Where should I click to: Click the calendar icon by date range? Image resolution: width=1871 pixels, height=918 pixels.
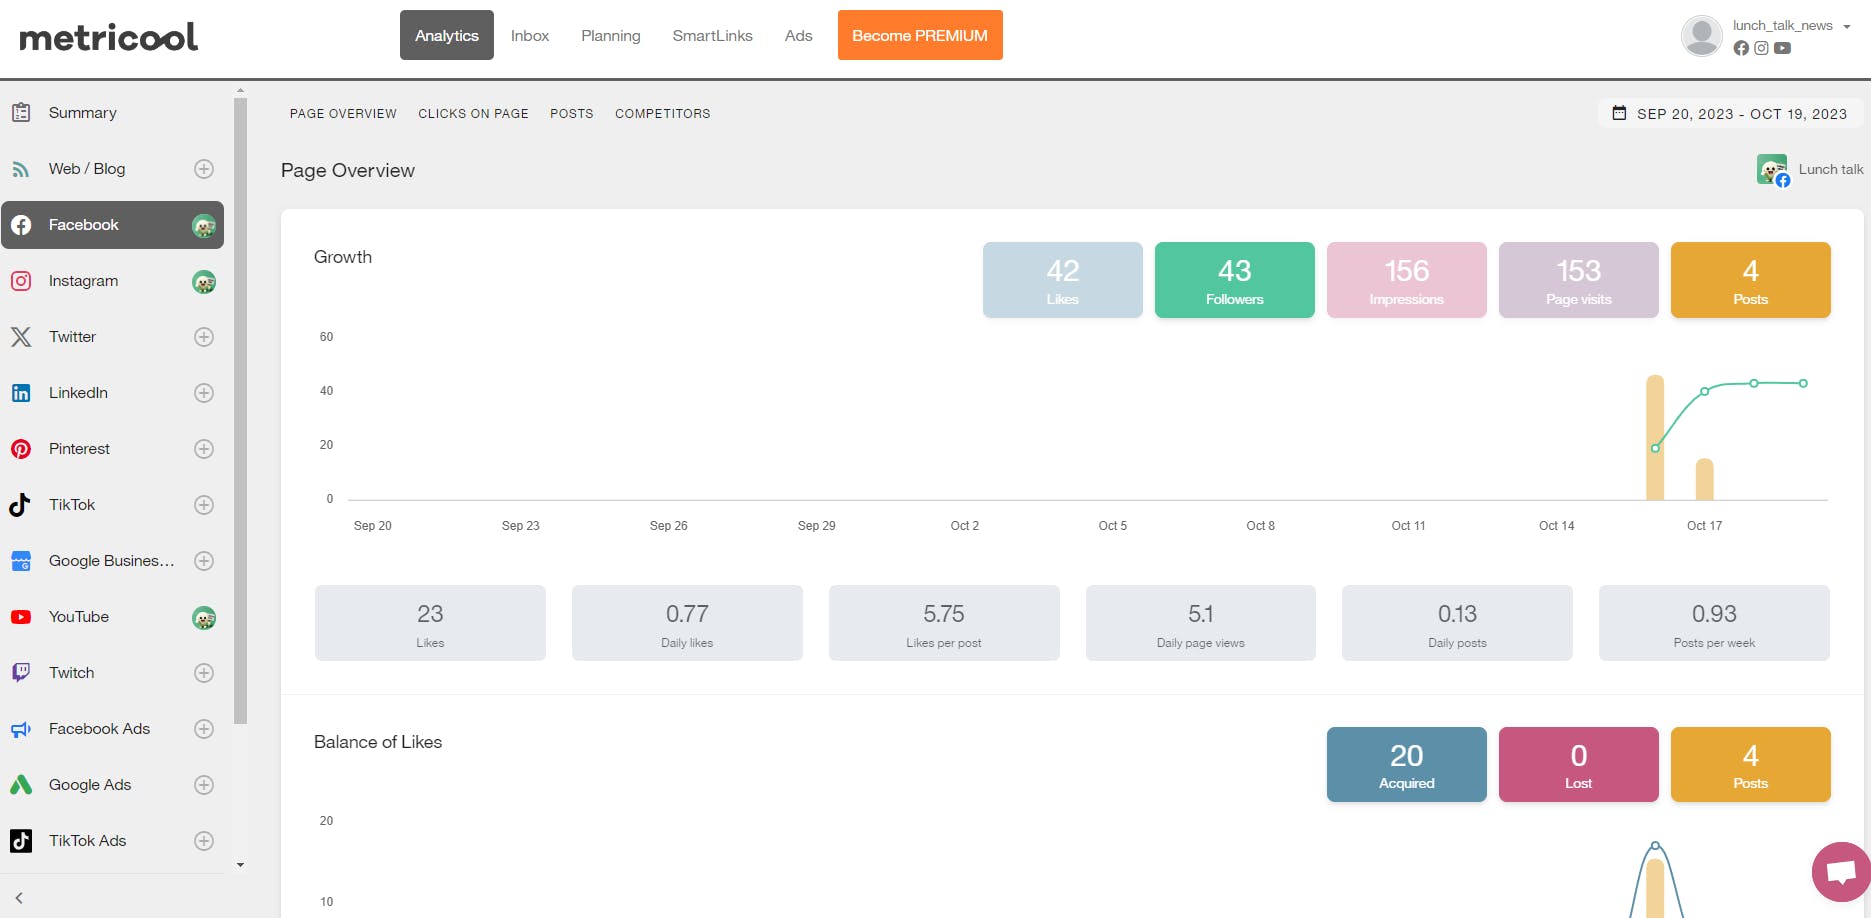click(1619, 113)
